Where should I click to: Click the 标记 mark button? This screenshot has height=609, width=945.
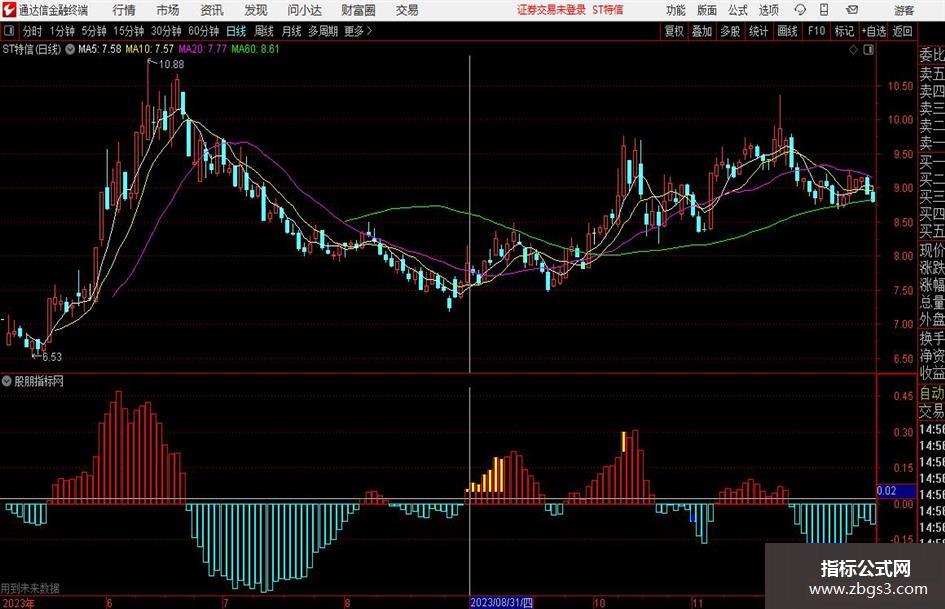844,31
